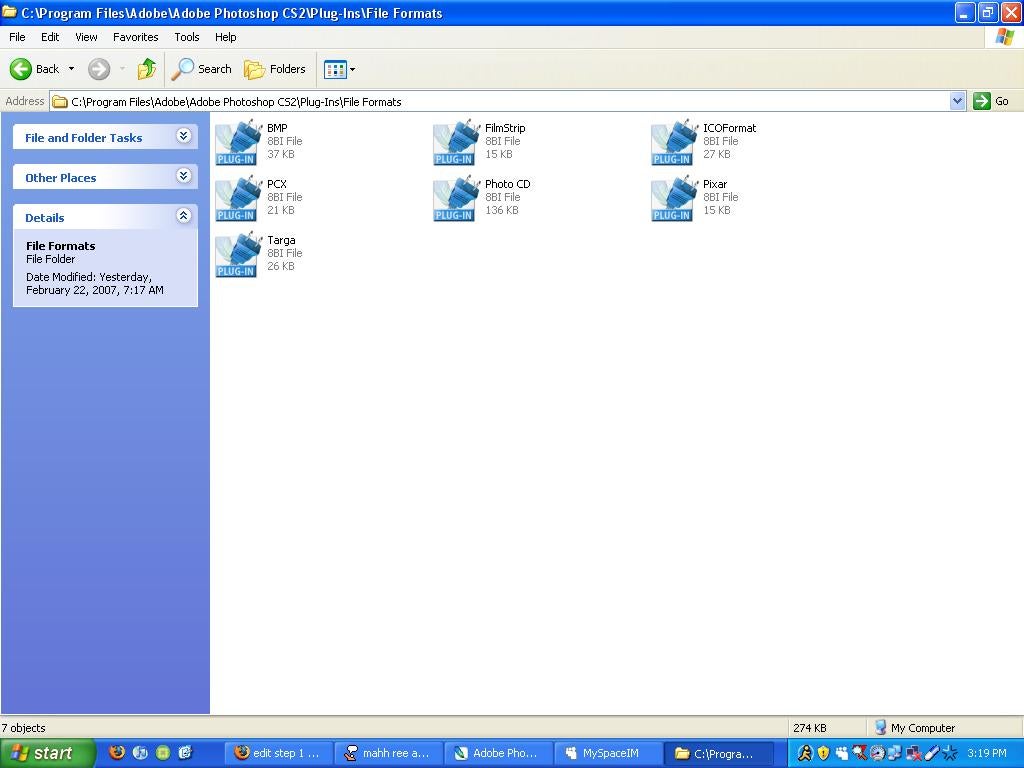Select the FilmStrip plug-in icon
The height and width of the screenshot is (768, 1024).
click(x=455, y=140)
